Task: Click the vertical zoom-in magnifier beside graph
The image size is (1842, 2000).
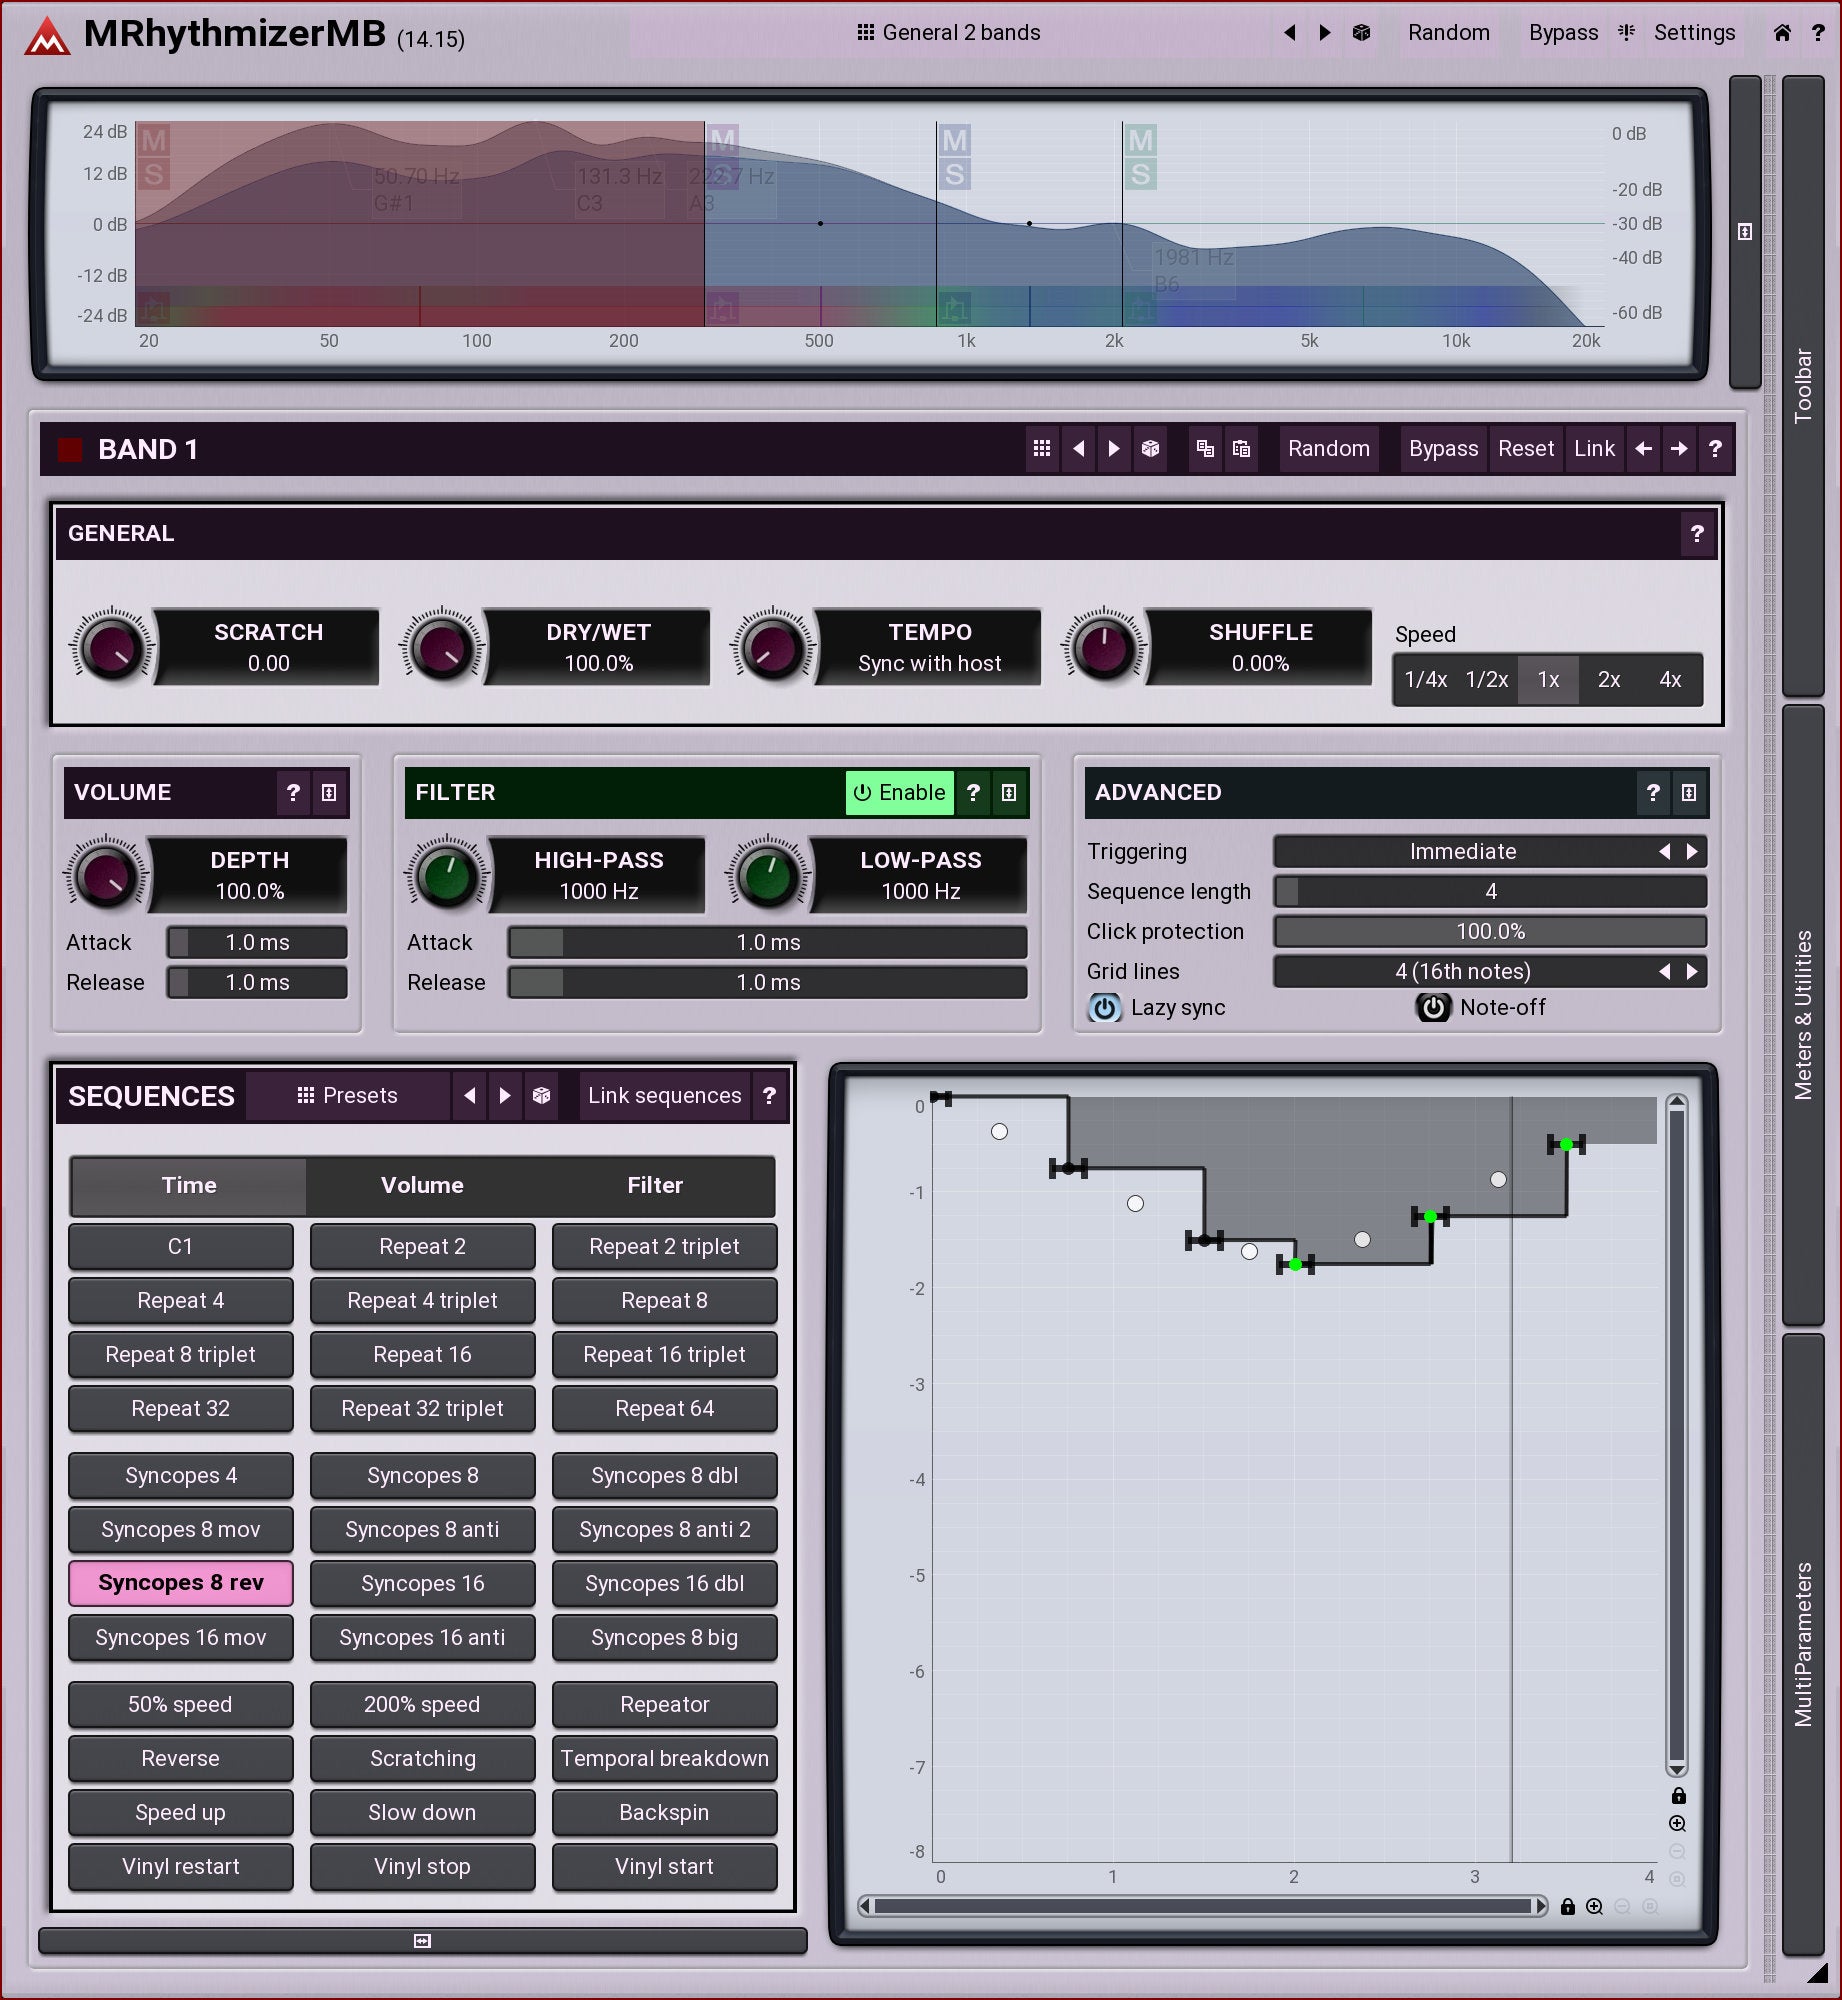Action: coord(1677,1823)
